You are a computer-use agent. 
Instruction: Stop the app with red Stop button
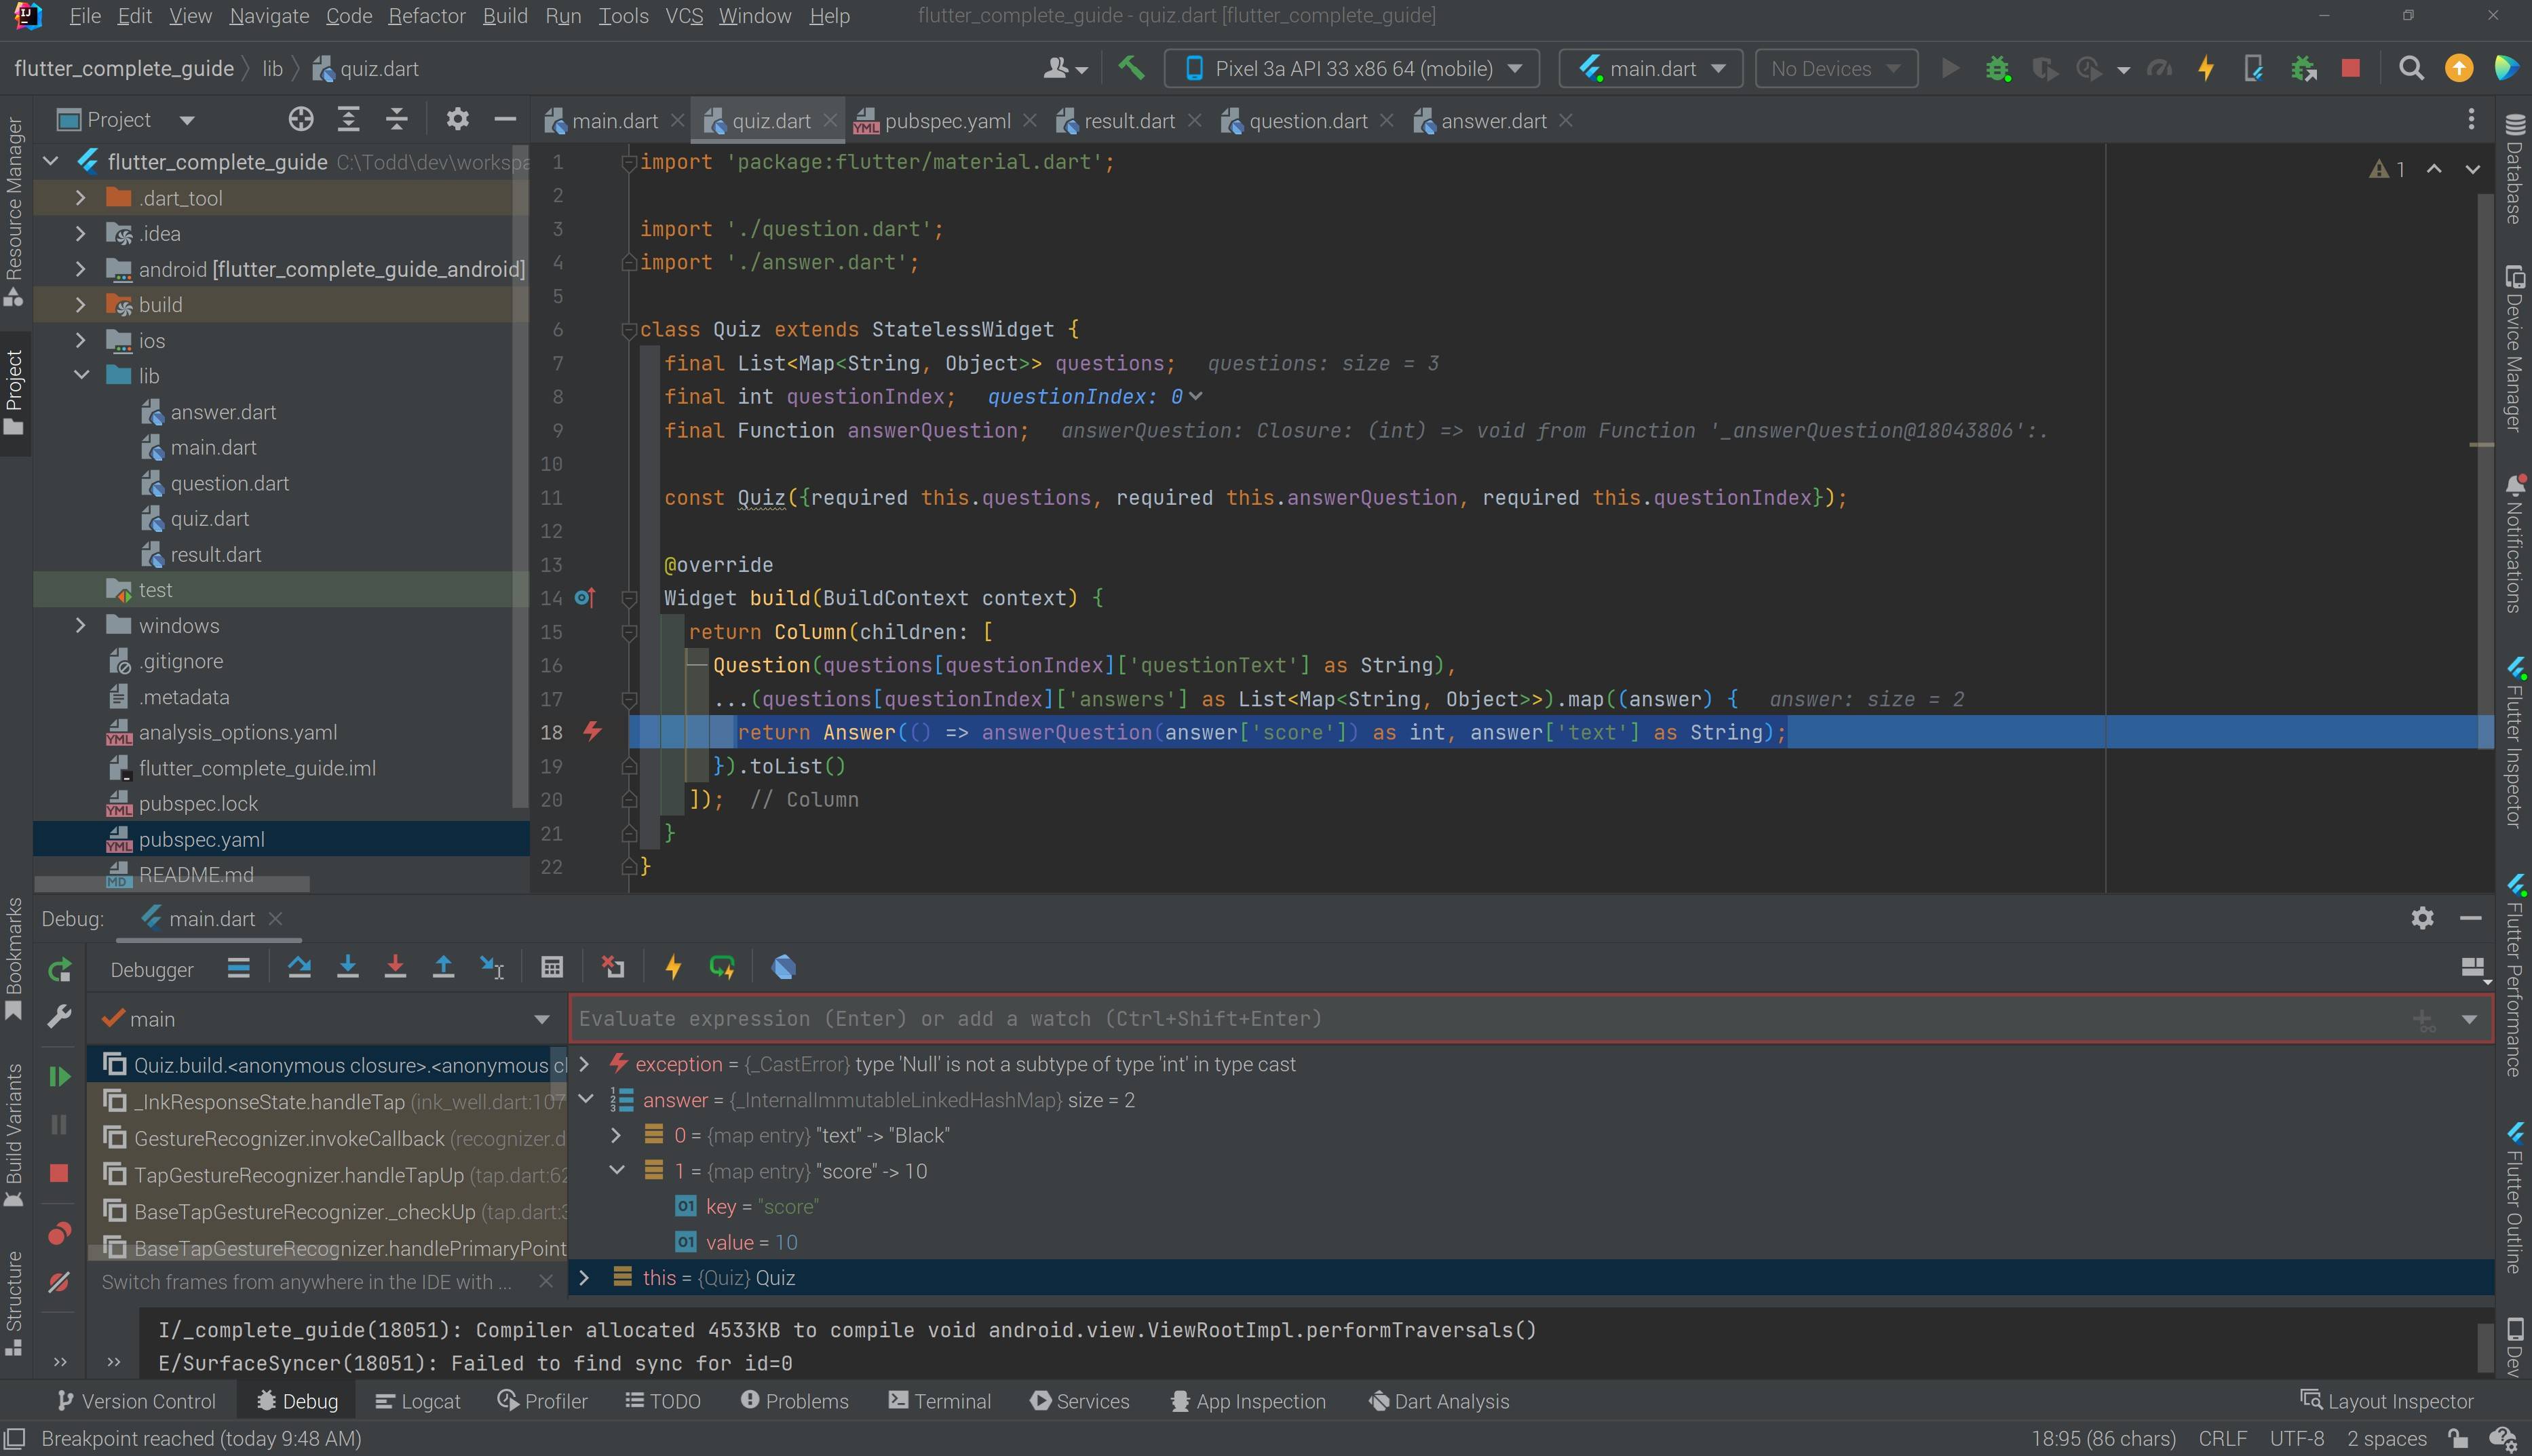(x=2351, y=68)
